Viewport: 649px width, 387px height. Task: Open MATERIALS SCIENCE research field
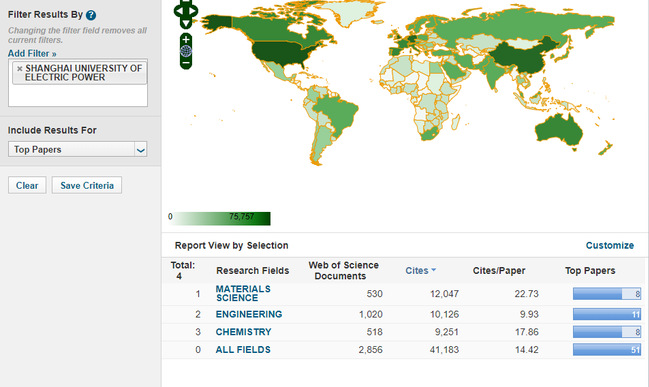(243, 293)
